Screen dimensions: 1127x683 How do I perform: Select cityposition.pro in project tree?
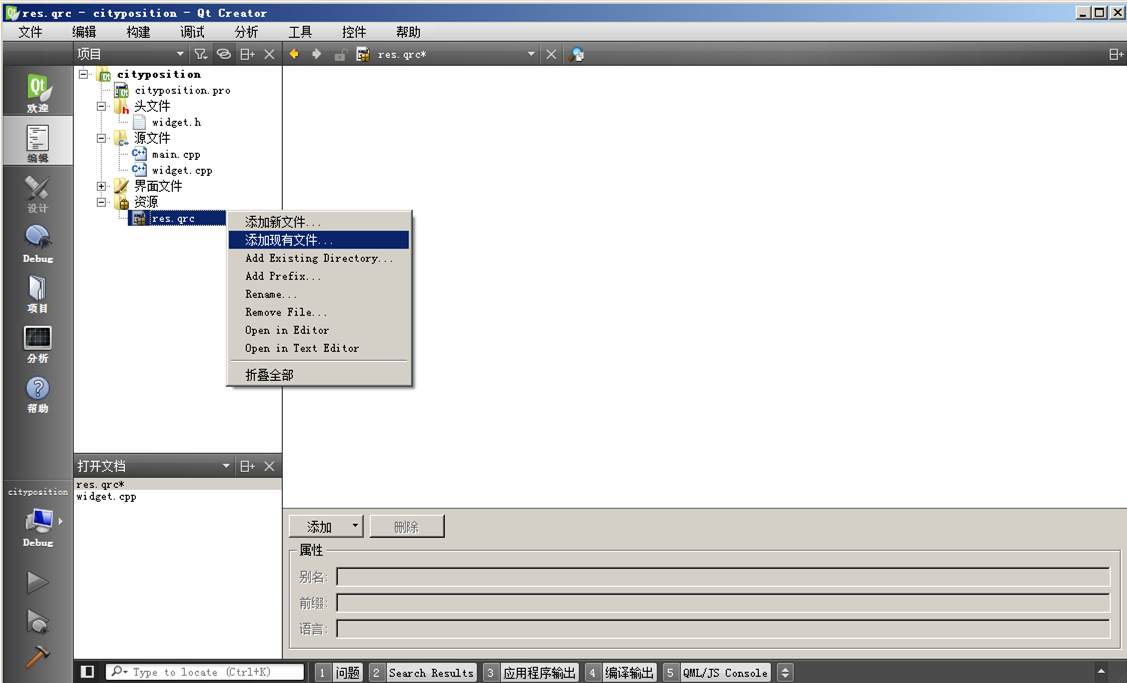coord(183,91)
